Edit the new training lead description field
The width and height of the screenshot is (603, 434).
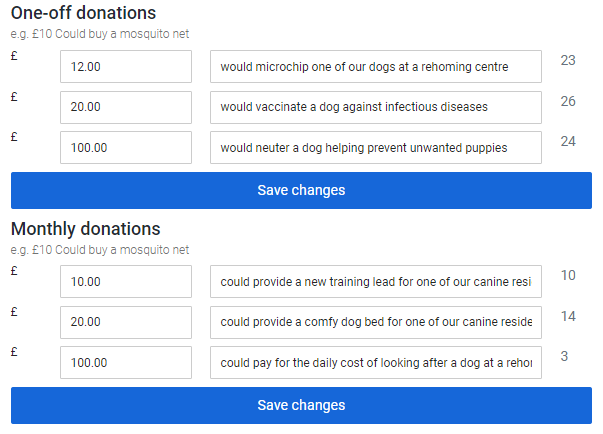pos(375,282)
